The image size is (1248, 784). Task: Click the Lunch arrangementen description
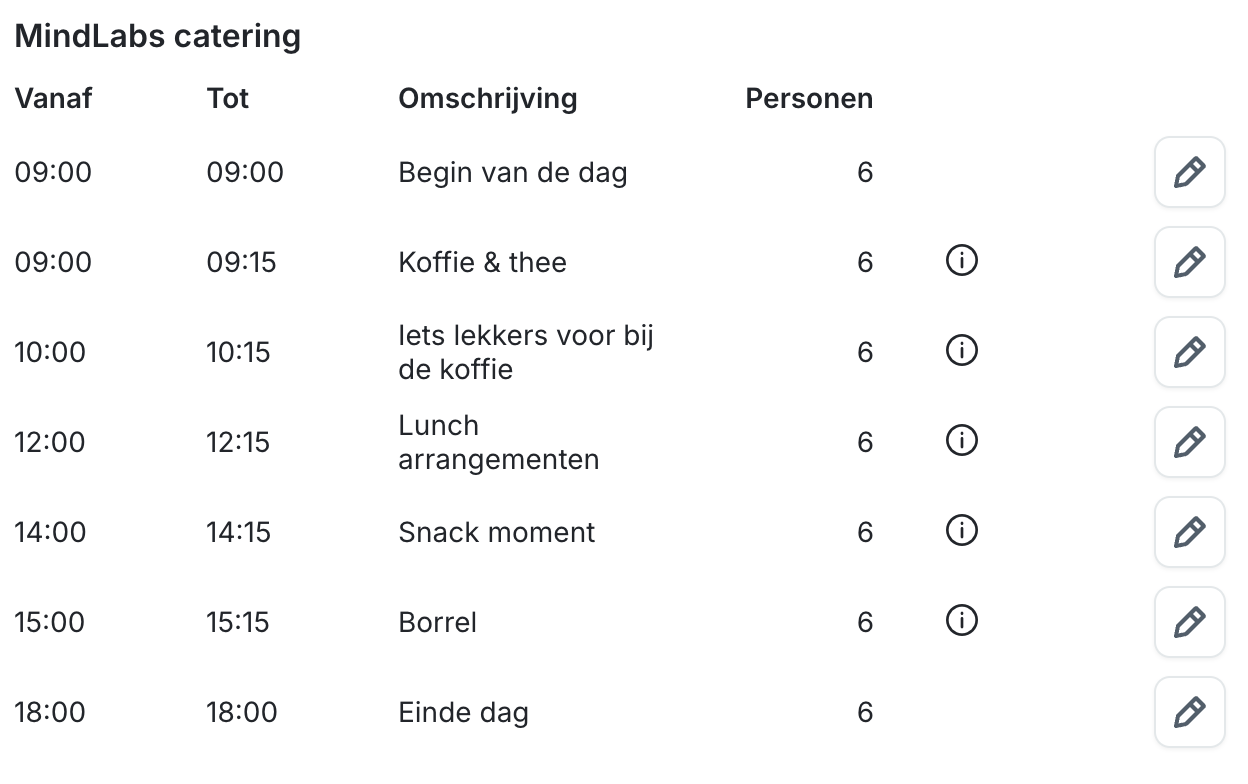498,442
